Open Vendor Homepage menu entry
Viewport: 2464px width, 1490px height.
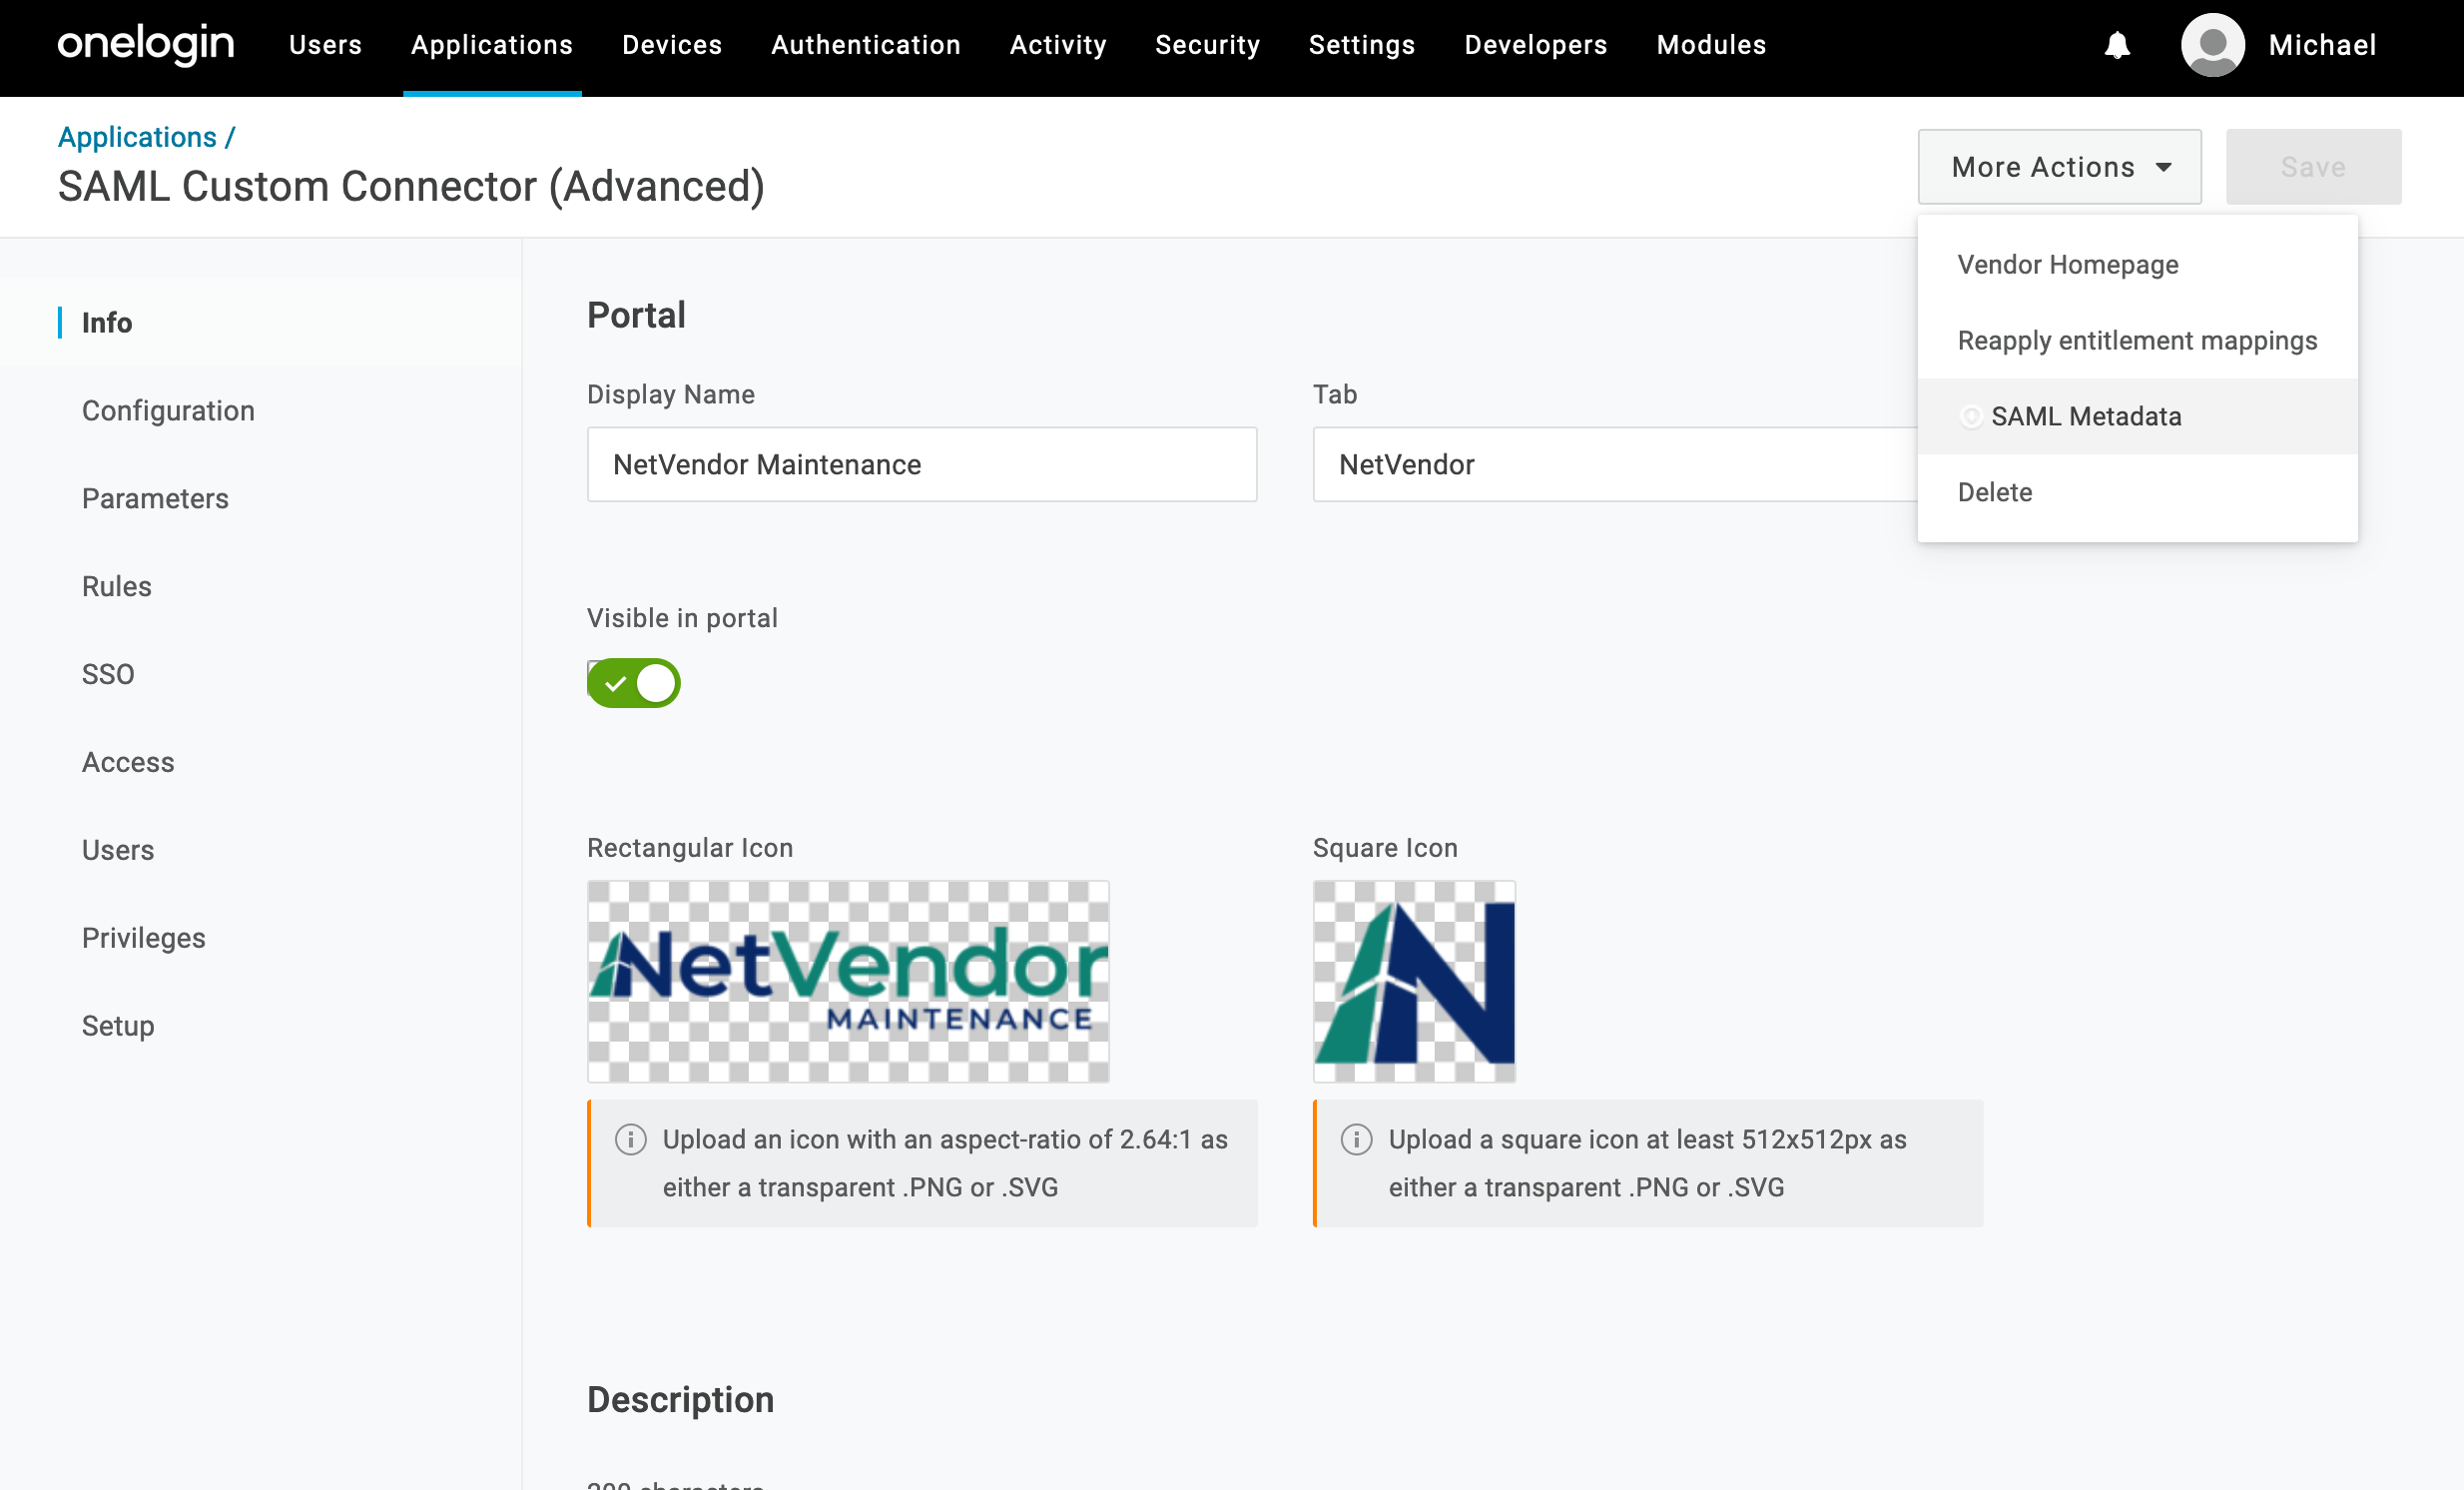(x=2067, y=264)
